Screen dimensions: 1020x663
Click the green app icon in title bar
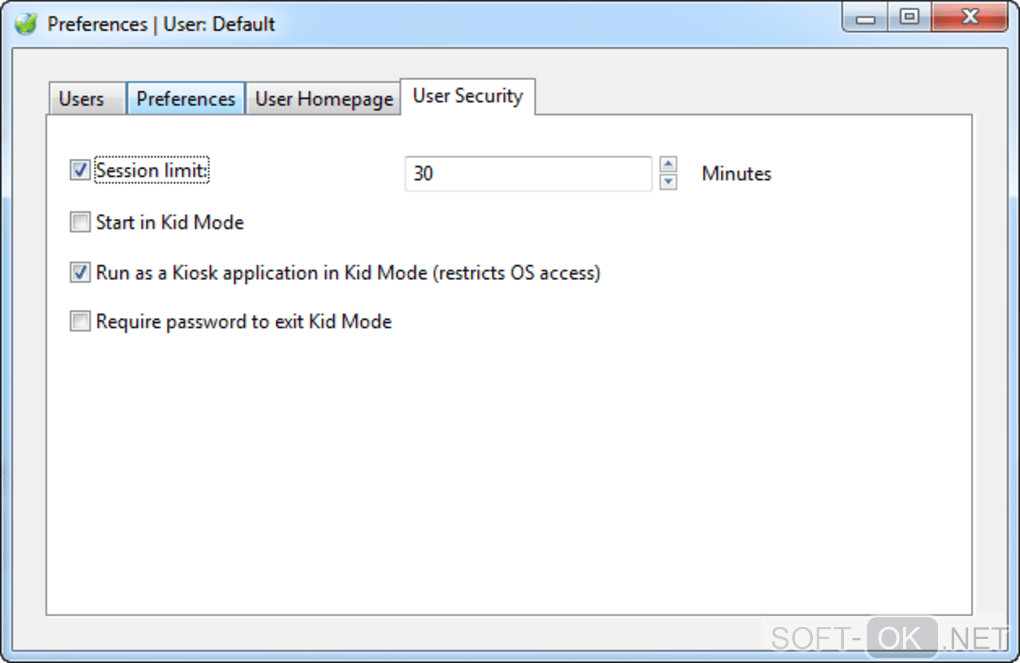tap(25, 23)
